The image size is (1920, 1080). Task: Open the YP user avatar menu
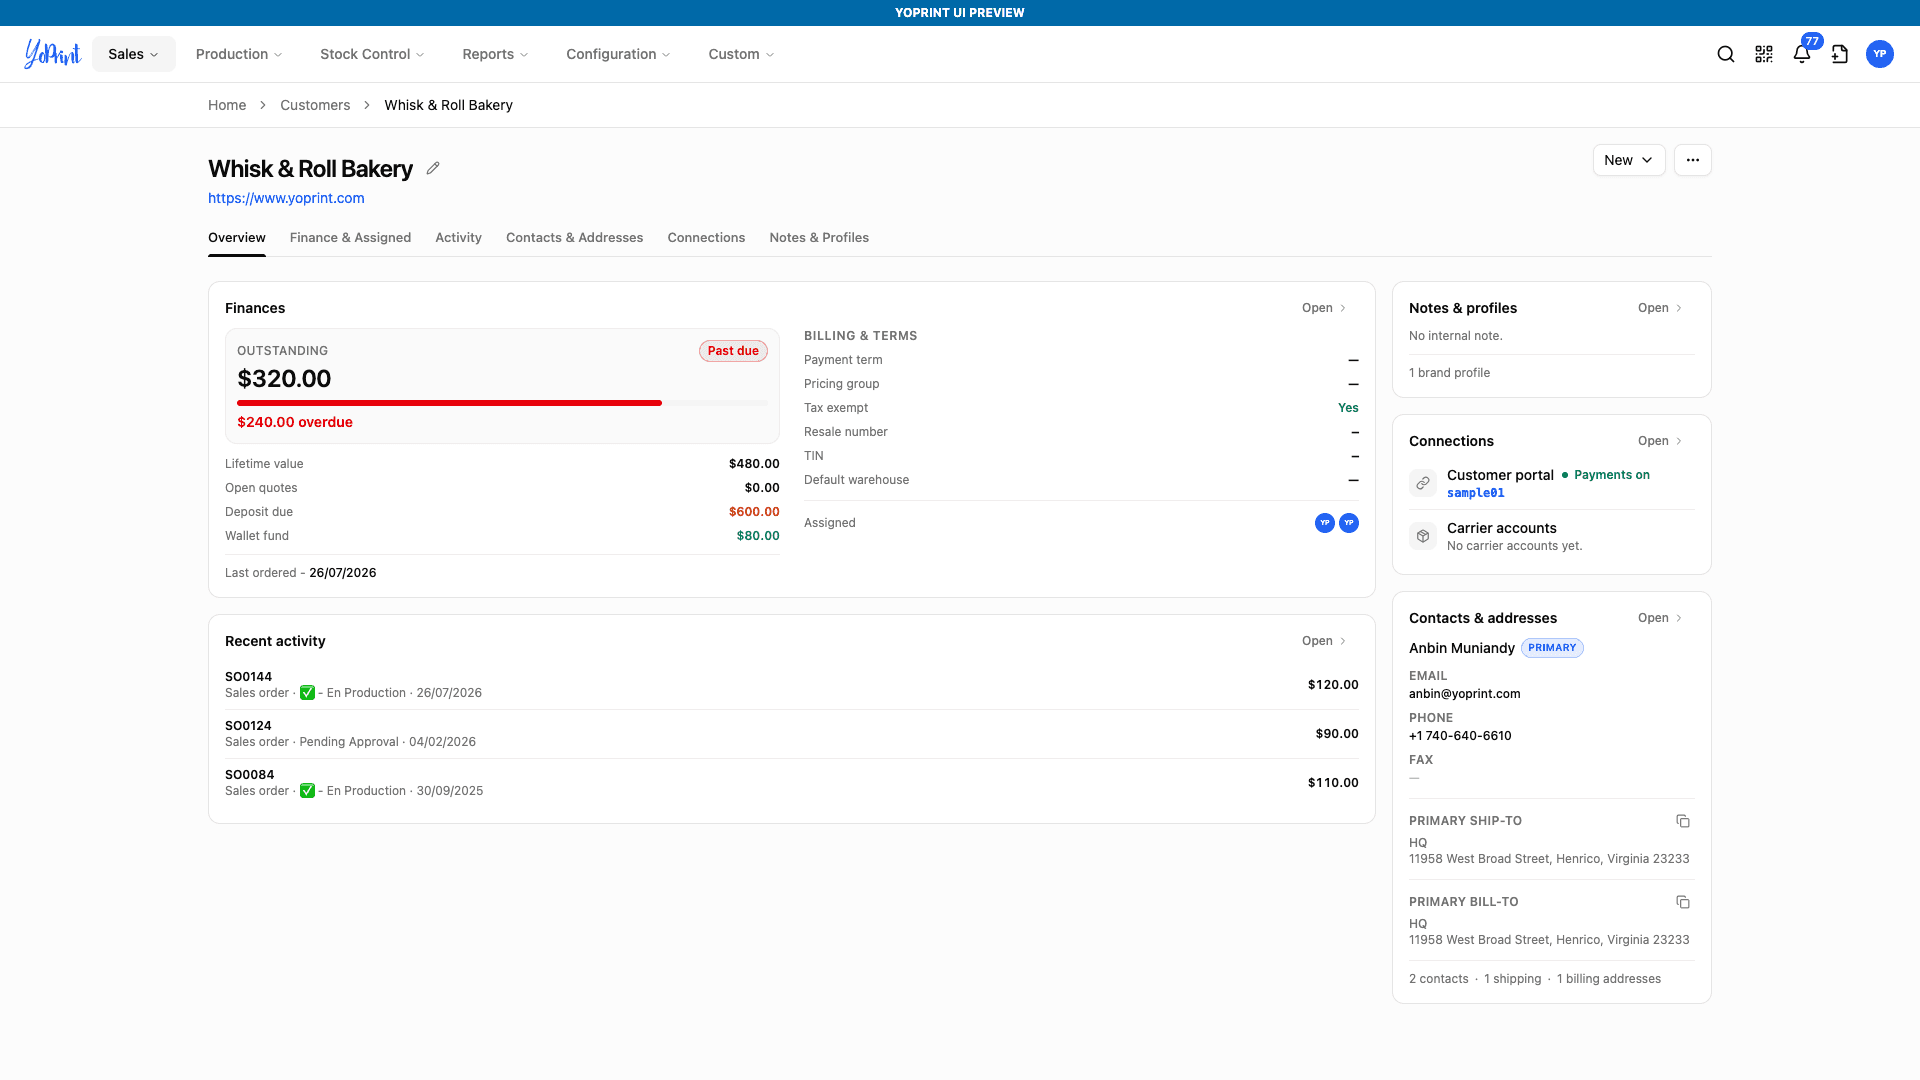(1880, 54)
